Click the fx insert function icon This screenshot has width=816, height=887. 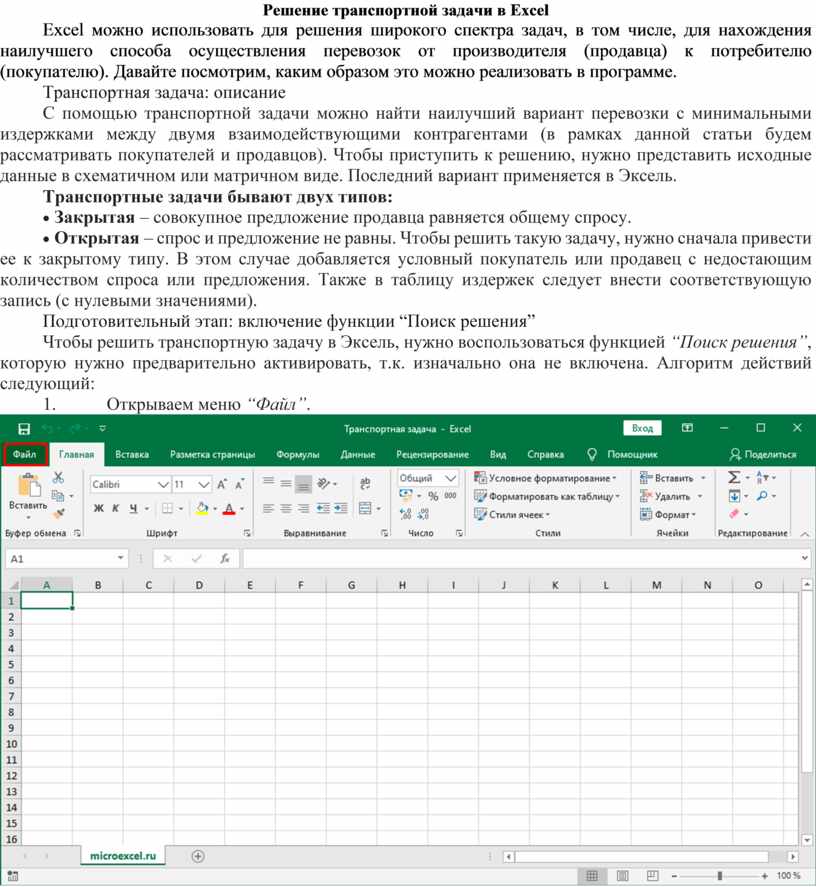(225, 558)
